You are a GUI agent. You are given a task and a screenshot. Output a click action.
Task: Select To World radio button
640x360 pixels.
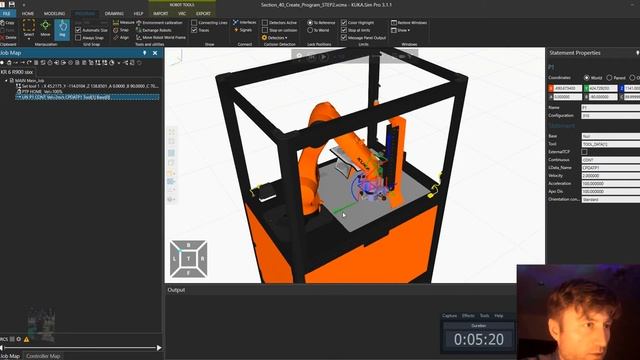point(310,30)
